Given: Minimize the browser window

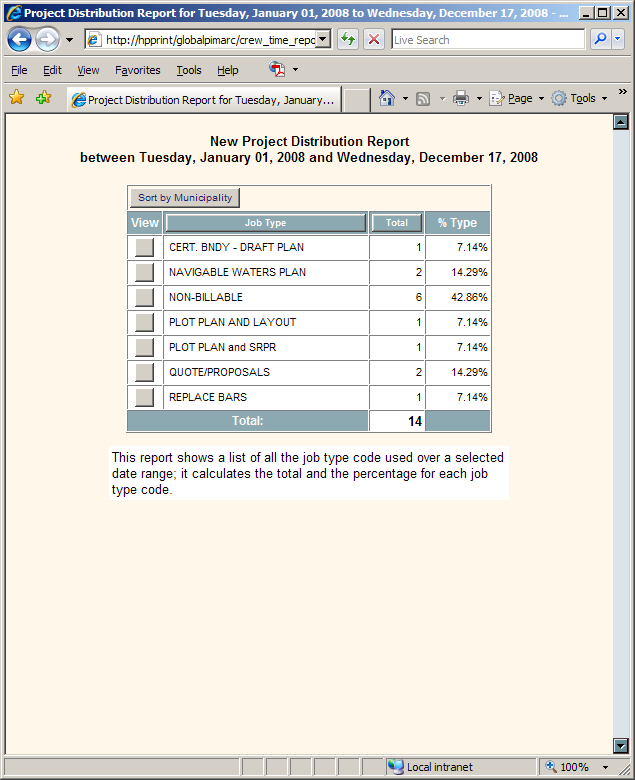Looking at the screenshot, I should (x=587, y=13).
